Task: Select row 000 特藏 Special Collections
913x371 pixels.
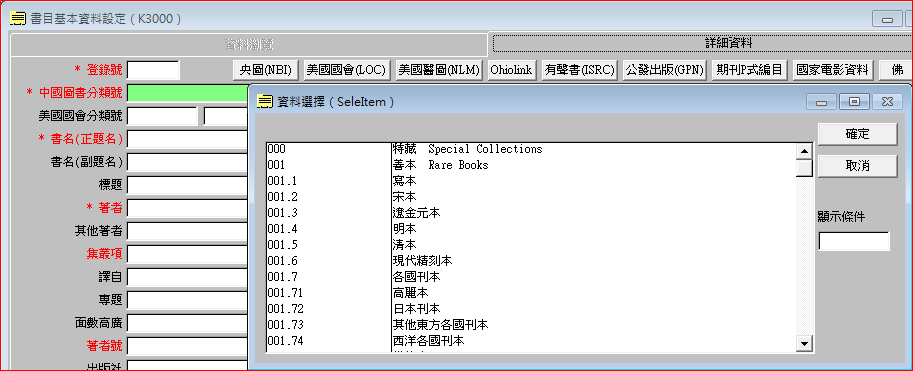Action: (531, 149)
